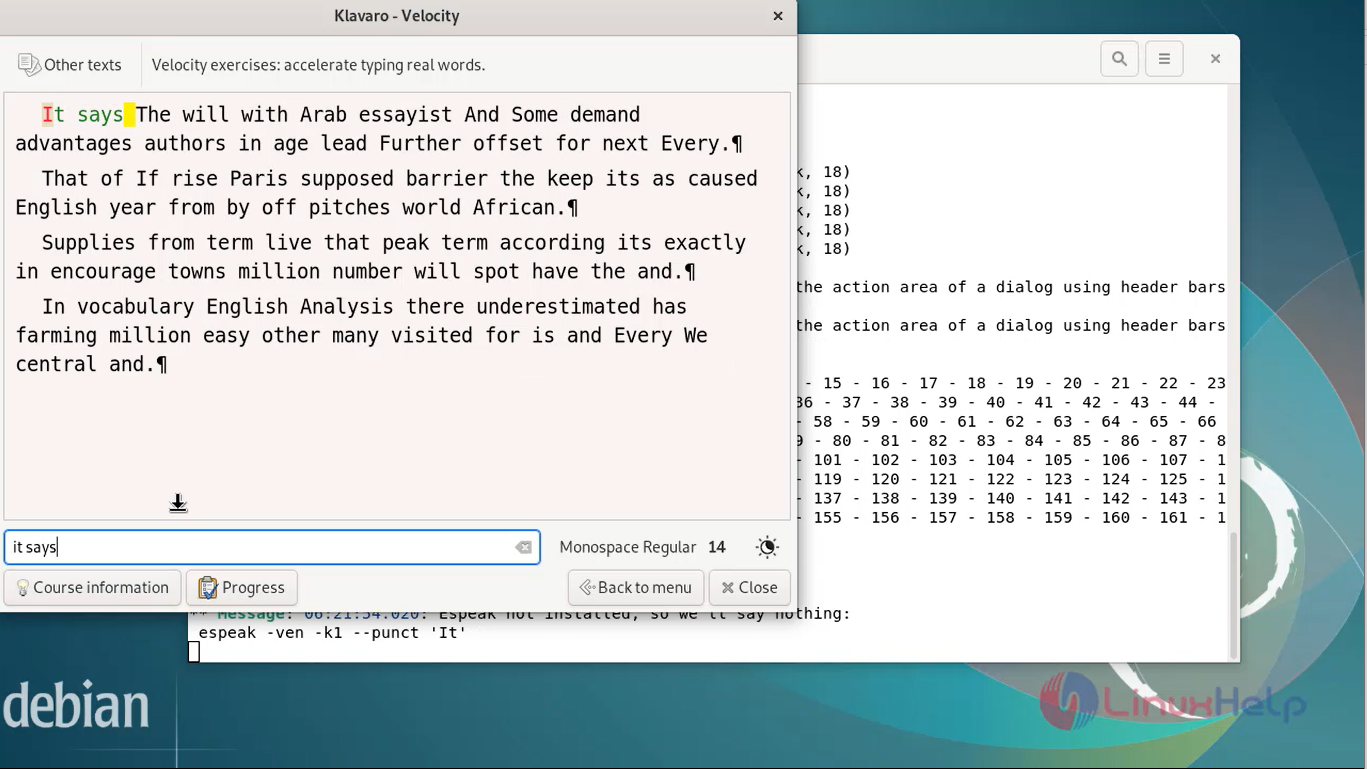Click the word 'essayist' in the exercise text
Image resolution: width=1367 pixels, height=769 pixels.
point(405,115)
